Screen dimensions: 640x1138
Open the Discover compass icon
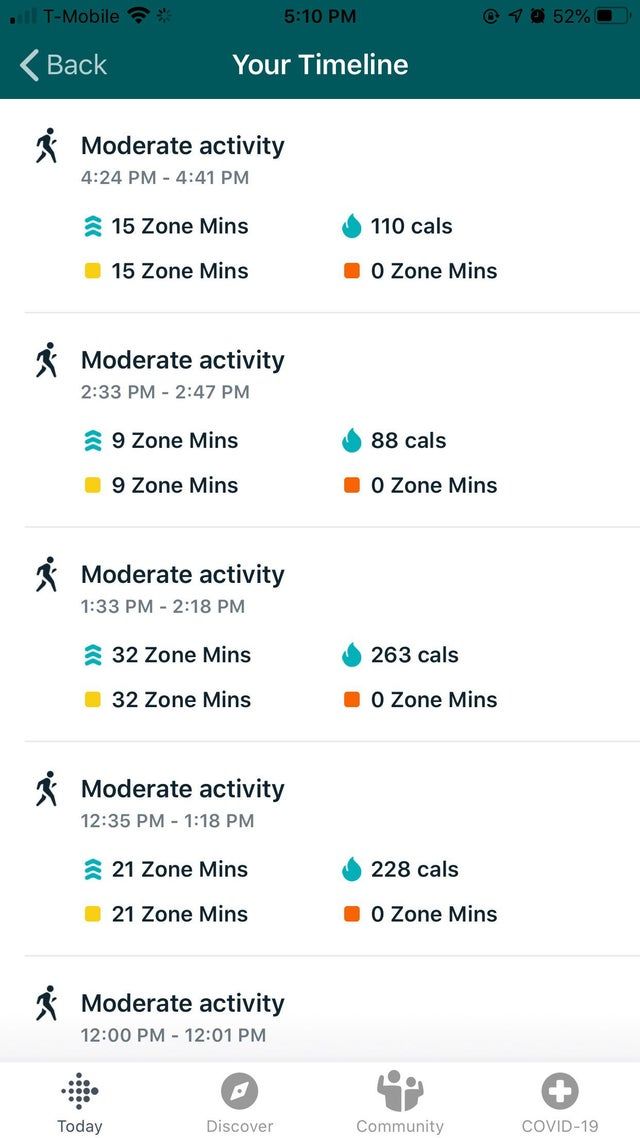tap(240, 1090)
